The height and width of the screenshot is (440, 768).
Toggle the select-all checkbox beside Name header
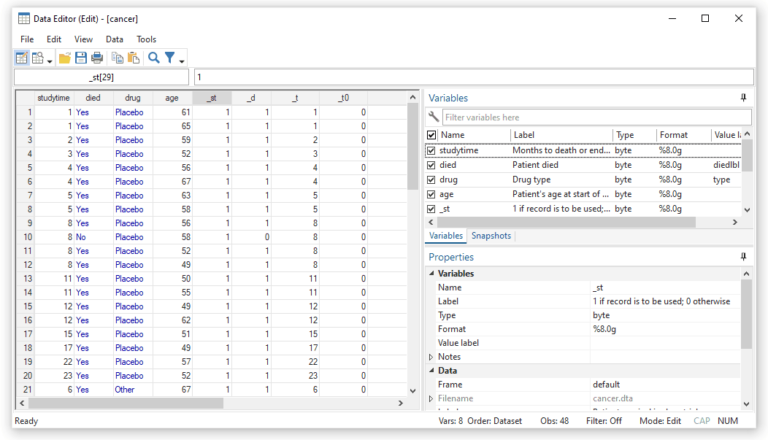click(x=432, y=135)
